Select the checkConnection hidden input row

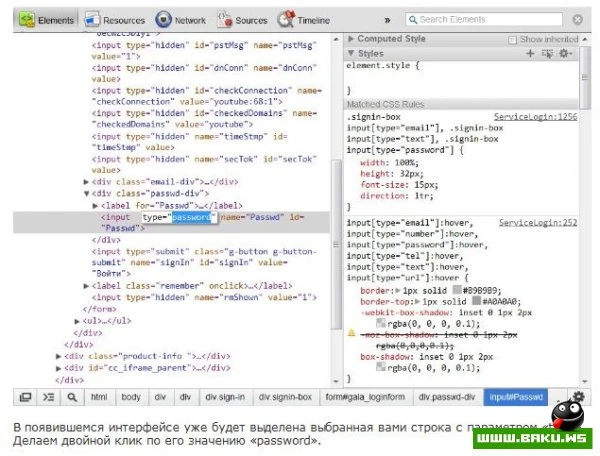[x=207, y=96]
